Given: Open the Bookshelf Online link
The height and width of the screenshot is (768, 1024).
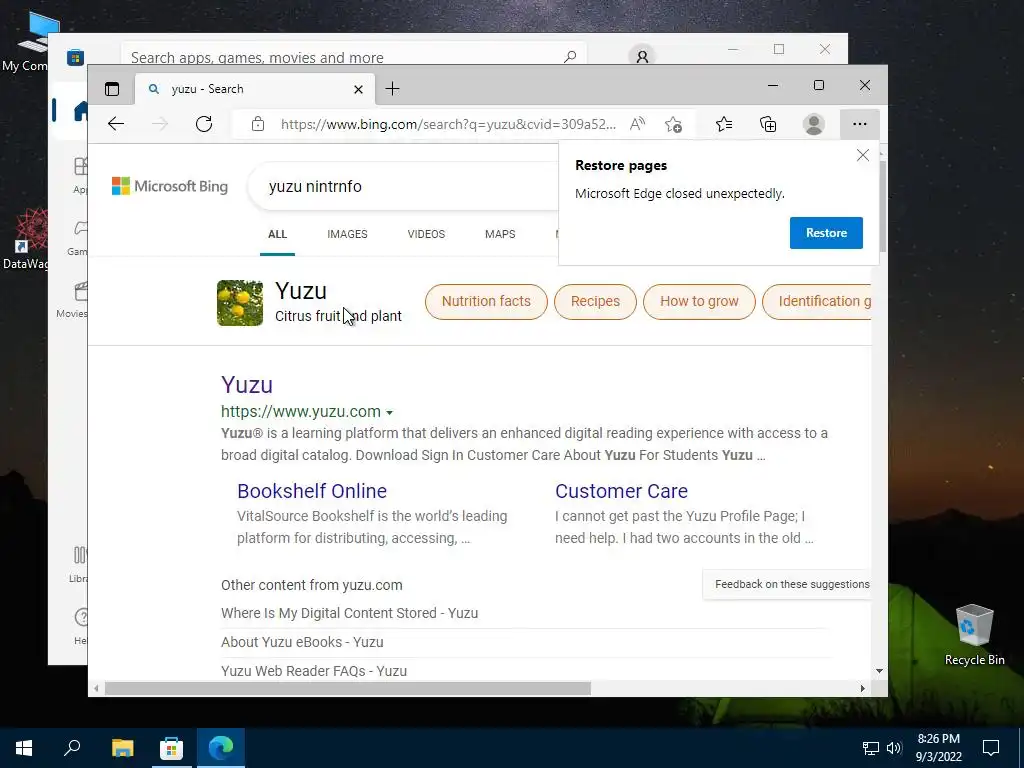Looking at the screenshot, I should tap(312, 491).
